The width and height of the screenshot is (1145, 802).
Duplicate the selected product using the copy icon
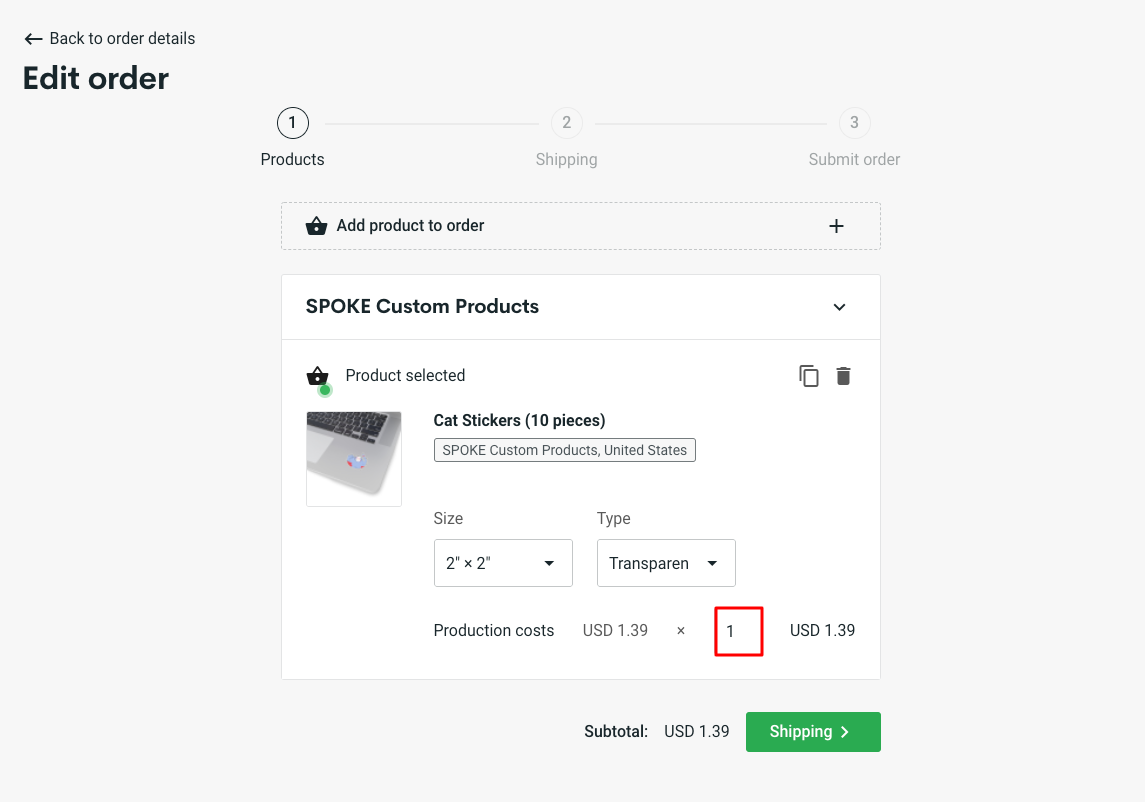click(x=808, y=375)
